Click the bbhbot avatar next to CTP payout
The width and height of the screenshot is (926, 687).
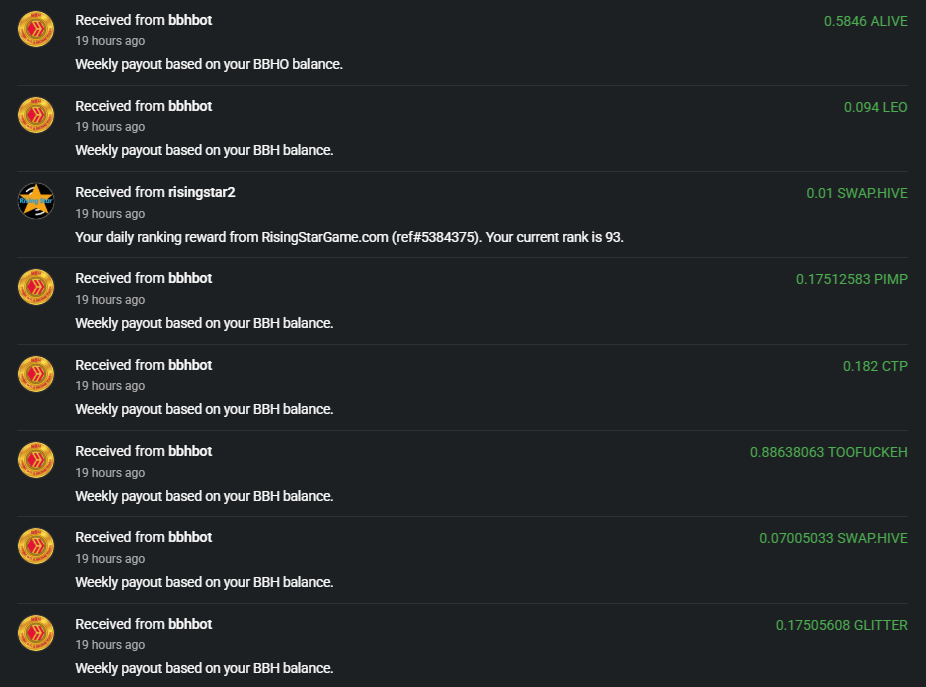coord(36,374)
